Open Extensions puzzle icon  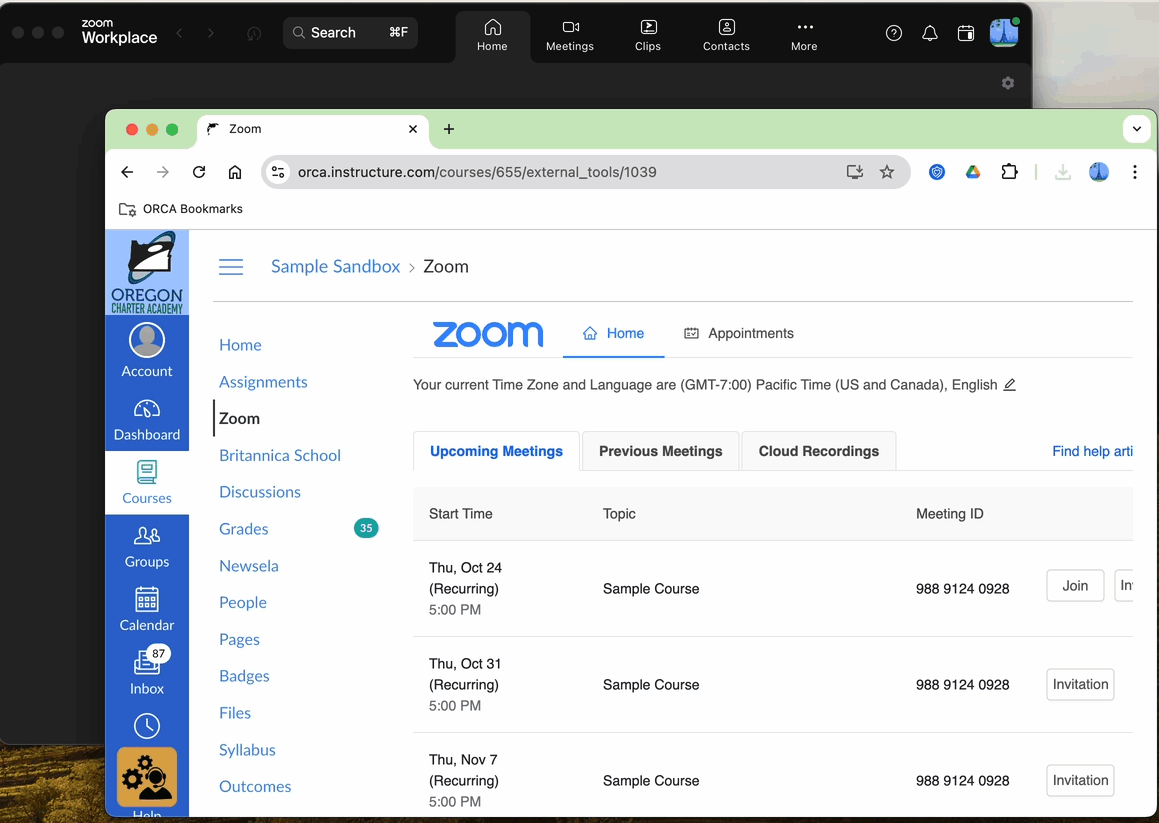pyautogui.click(x=1009, y=172)
